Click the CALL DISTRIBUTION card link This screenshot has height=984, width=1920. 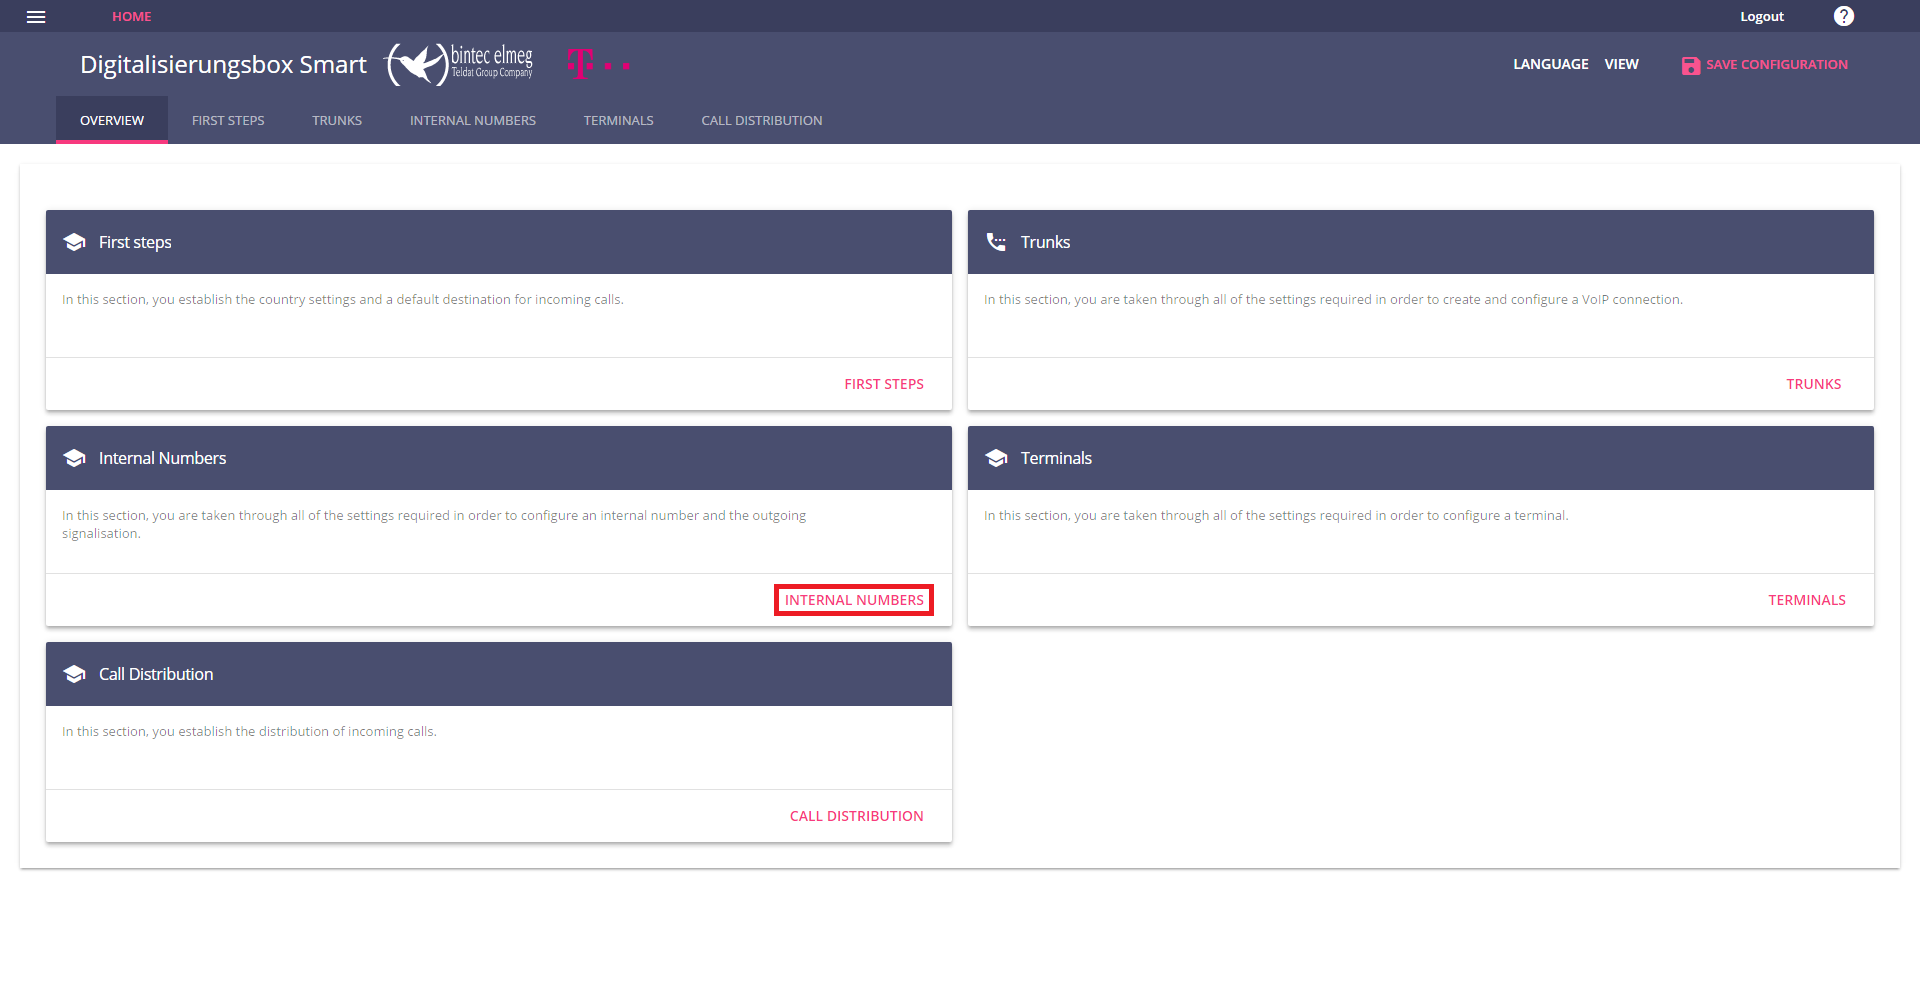857,816
